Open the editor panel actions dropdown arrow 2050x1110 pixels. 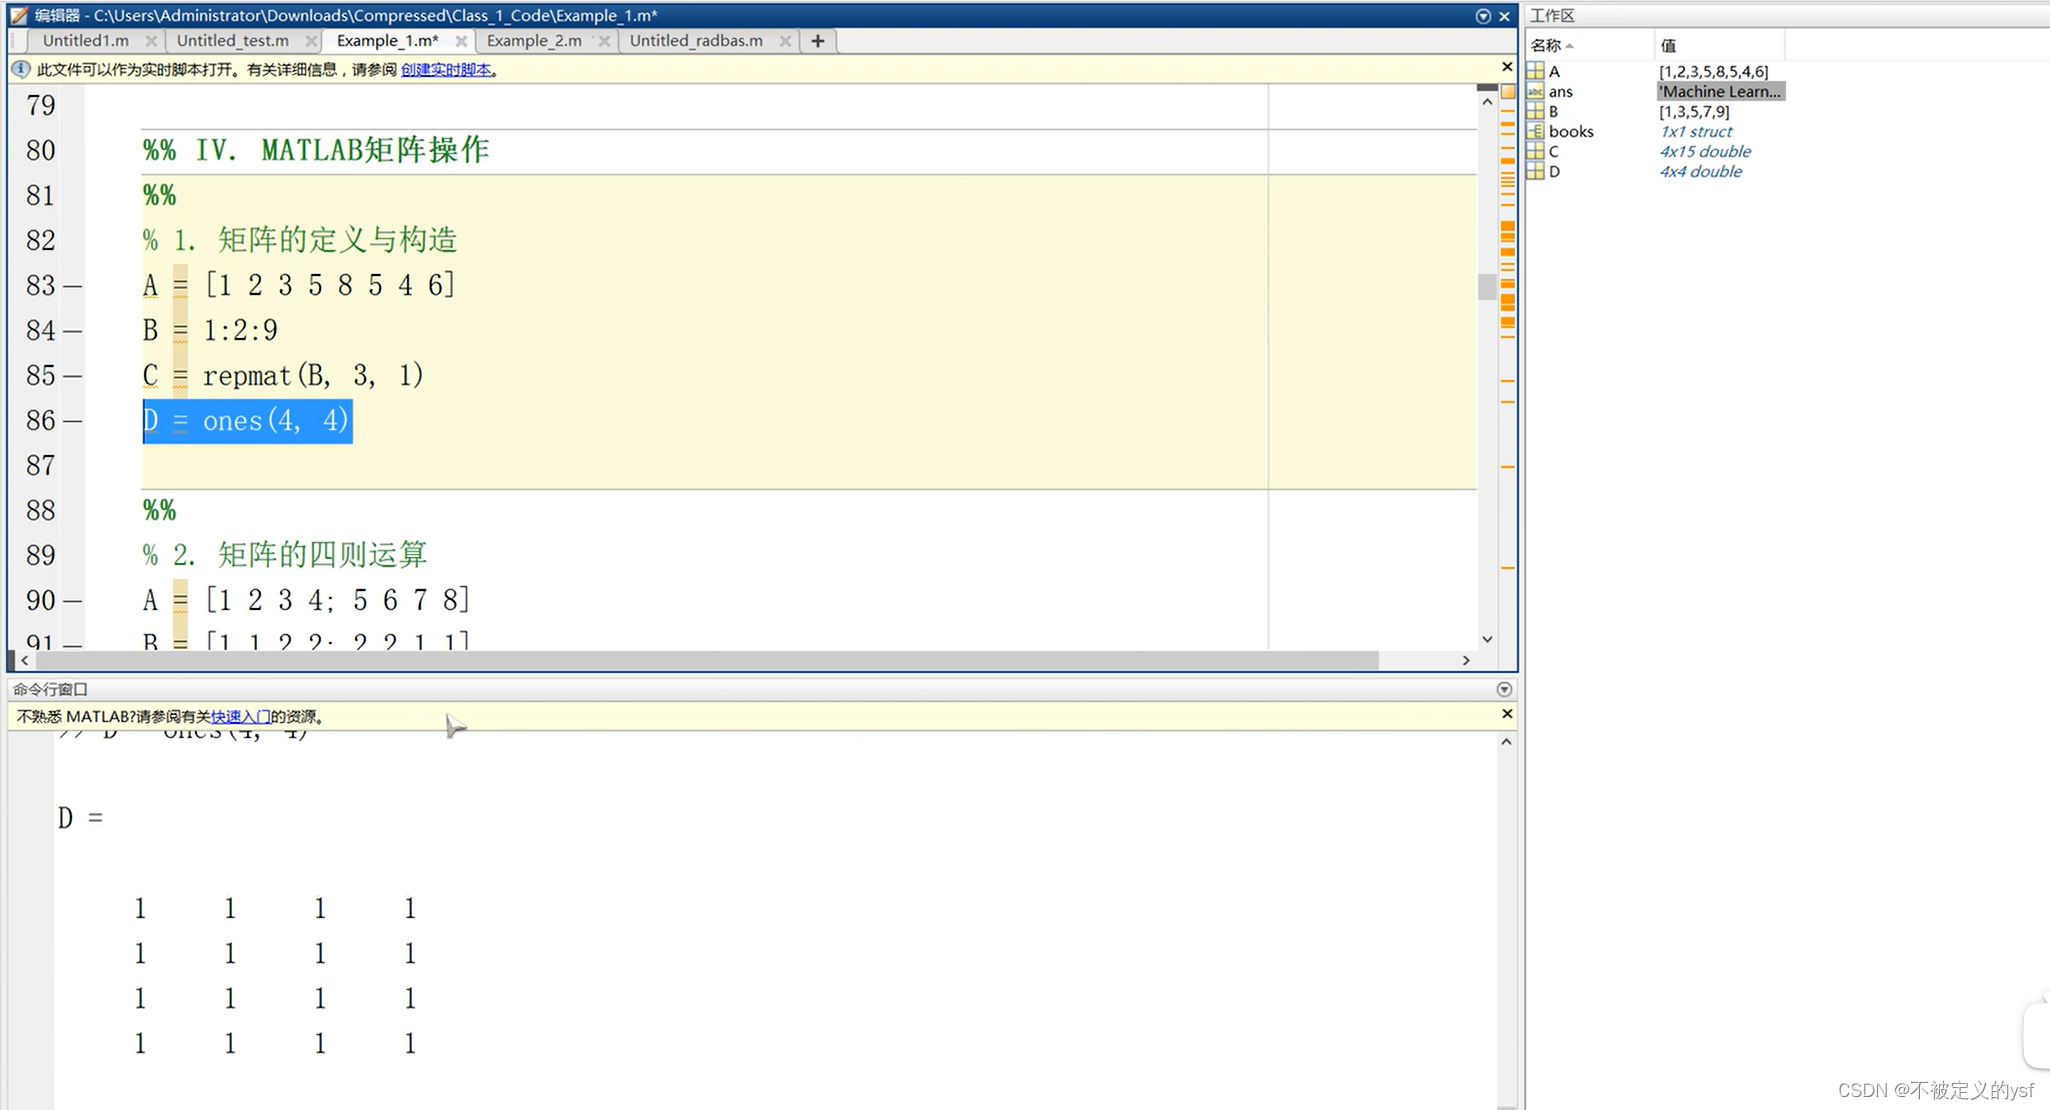(x=1483, y=16)
